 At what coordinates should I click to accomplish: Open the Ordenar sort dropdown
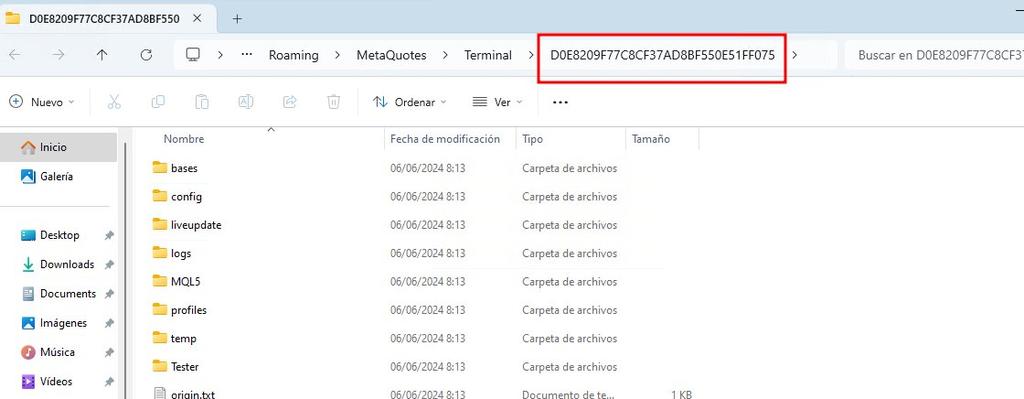click(x=409, y=102)
